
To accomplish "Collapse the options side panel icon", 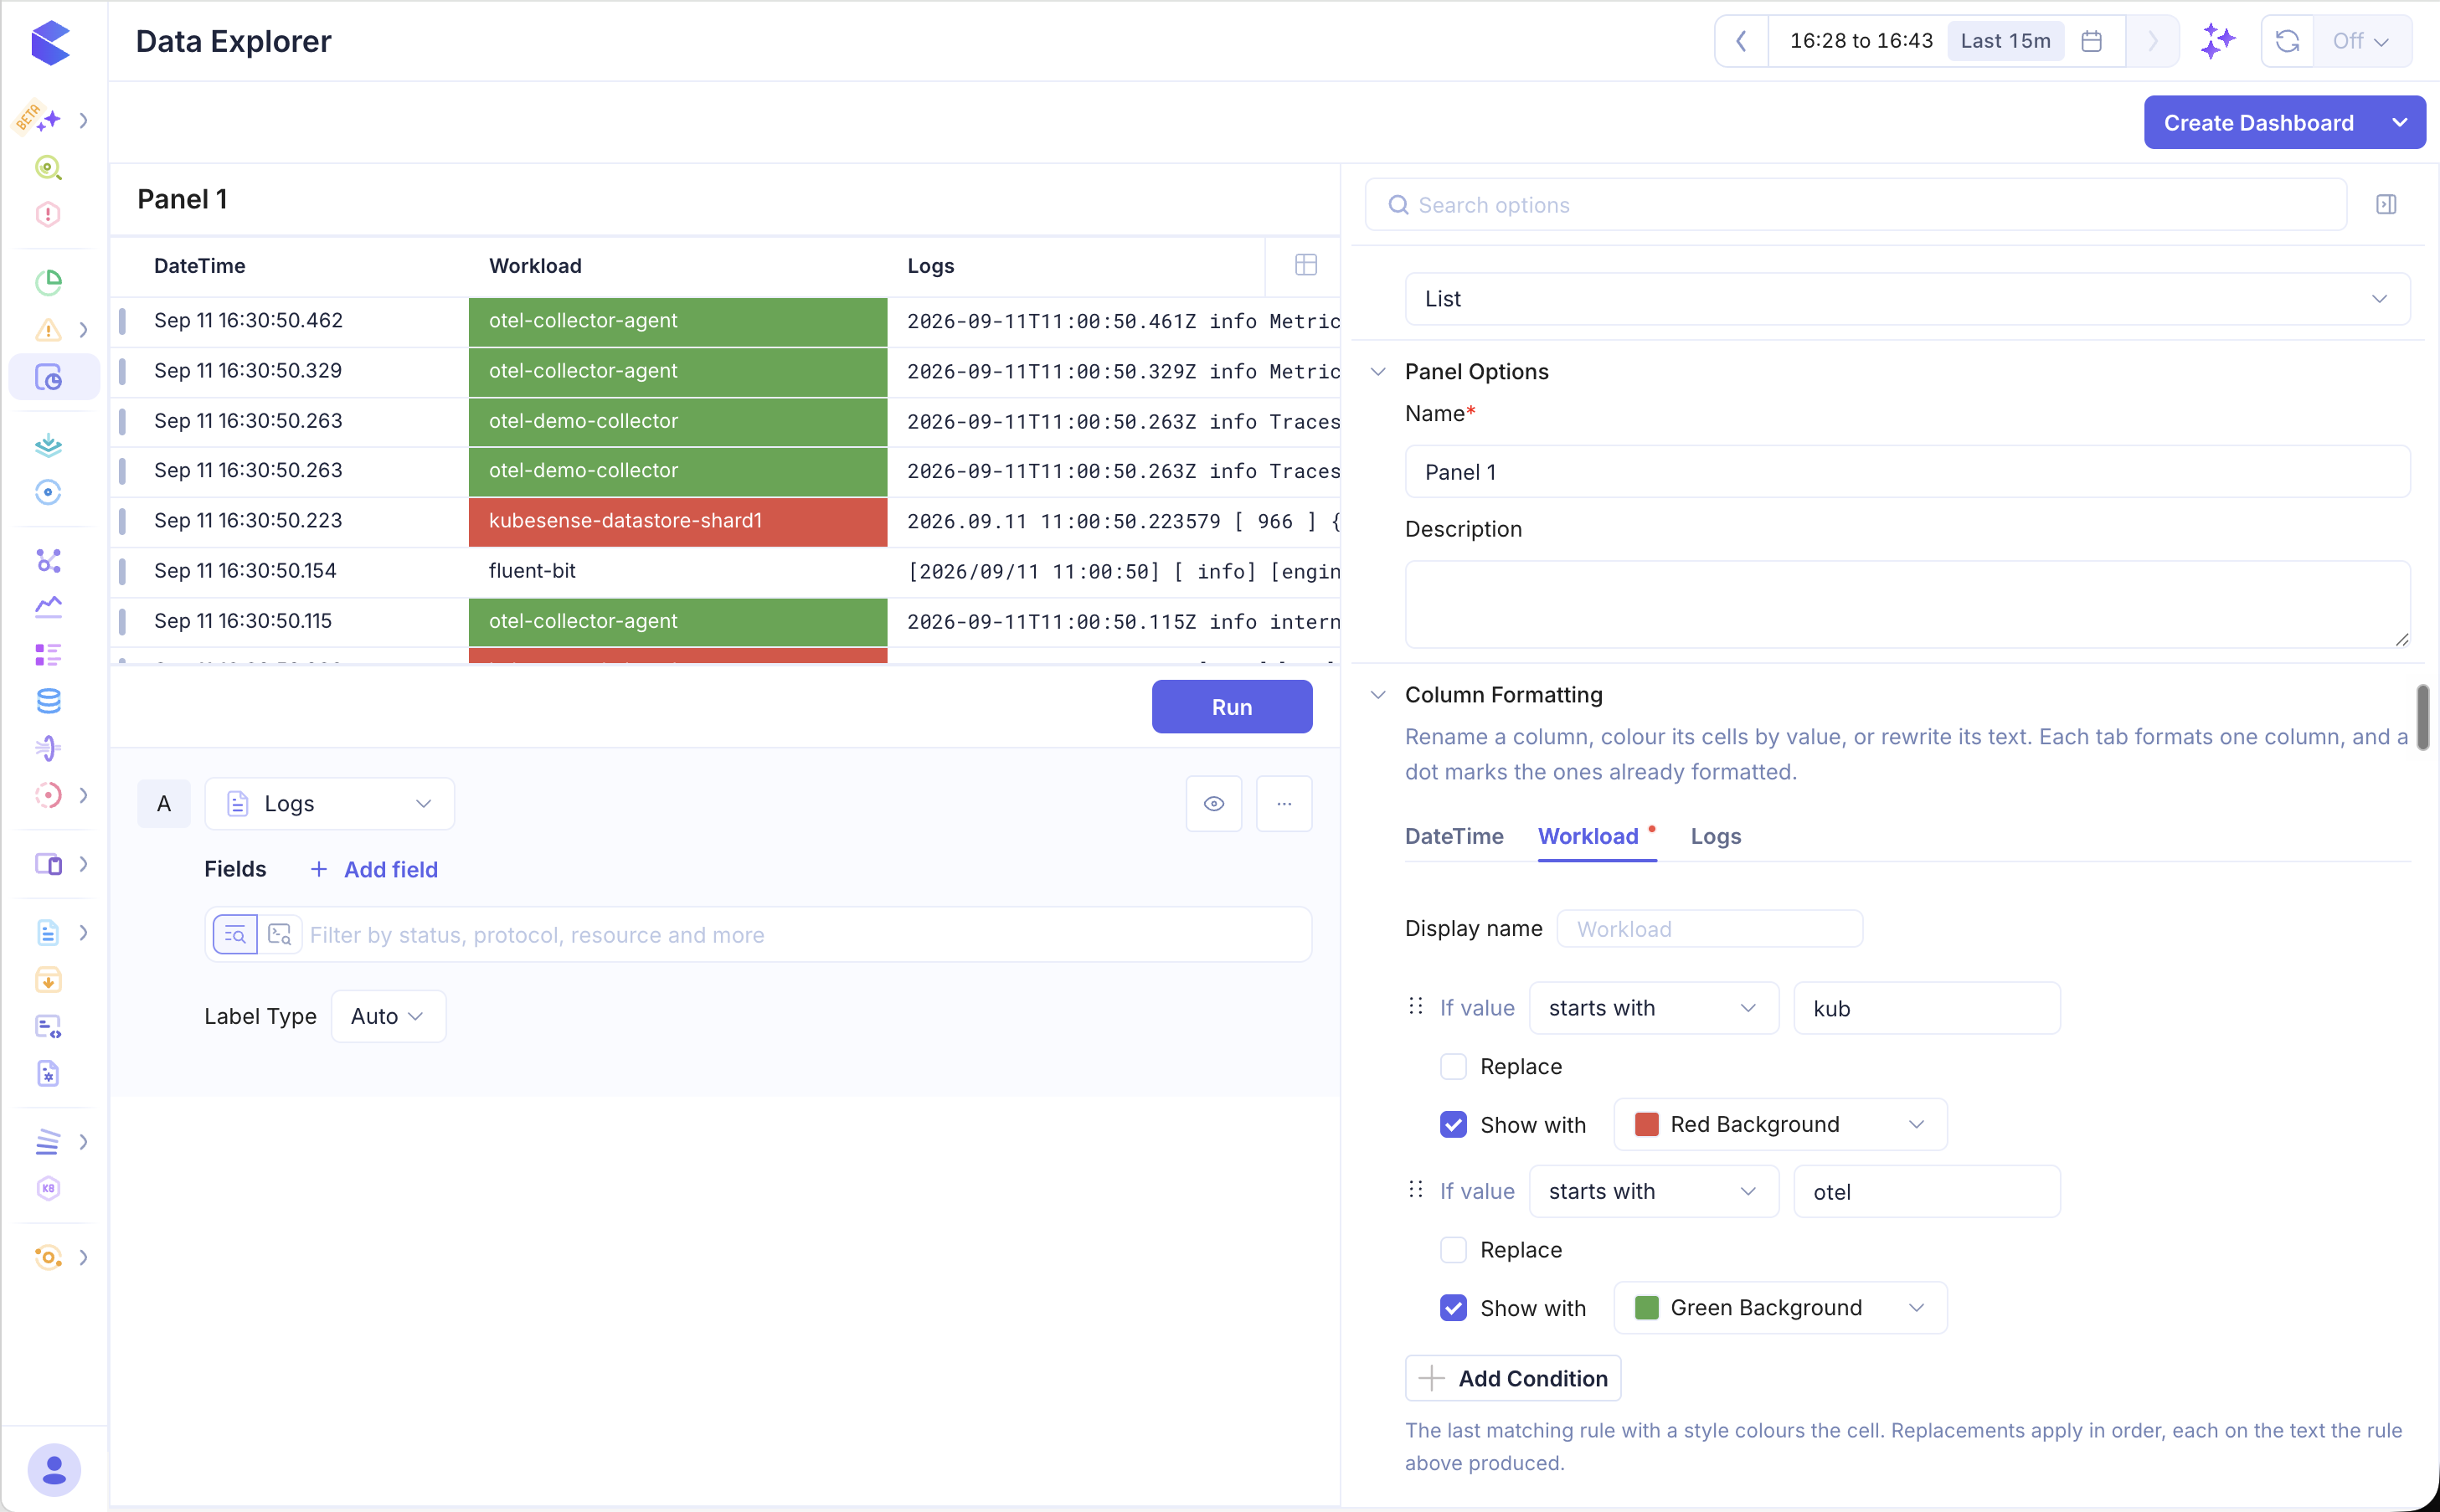I will pyautogui.click(x=2386, y=205).
